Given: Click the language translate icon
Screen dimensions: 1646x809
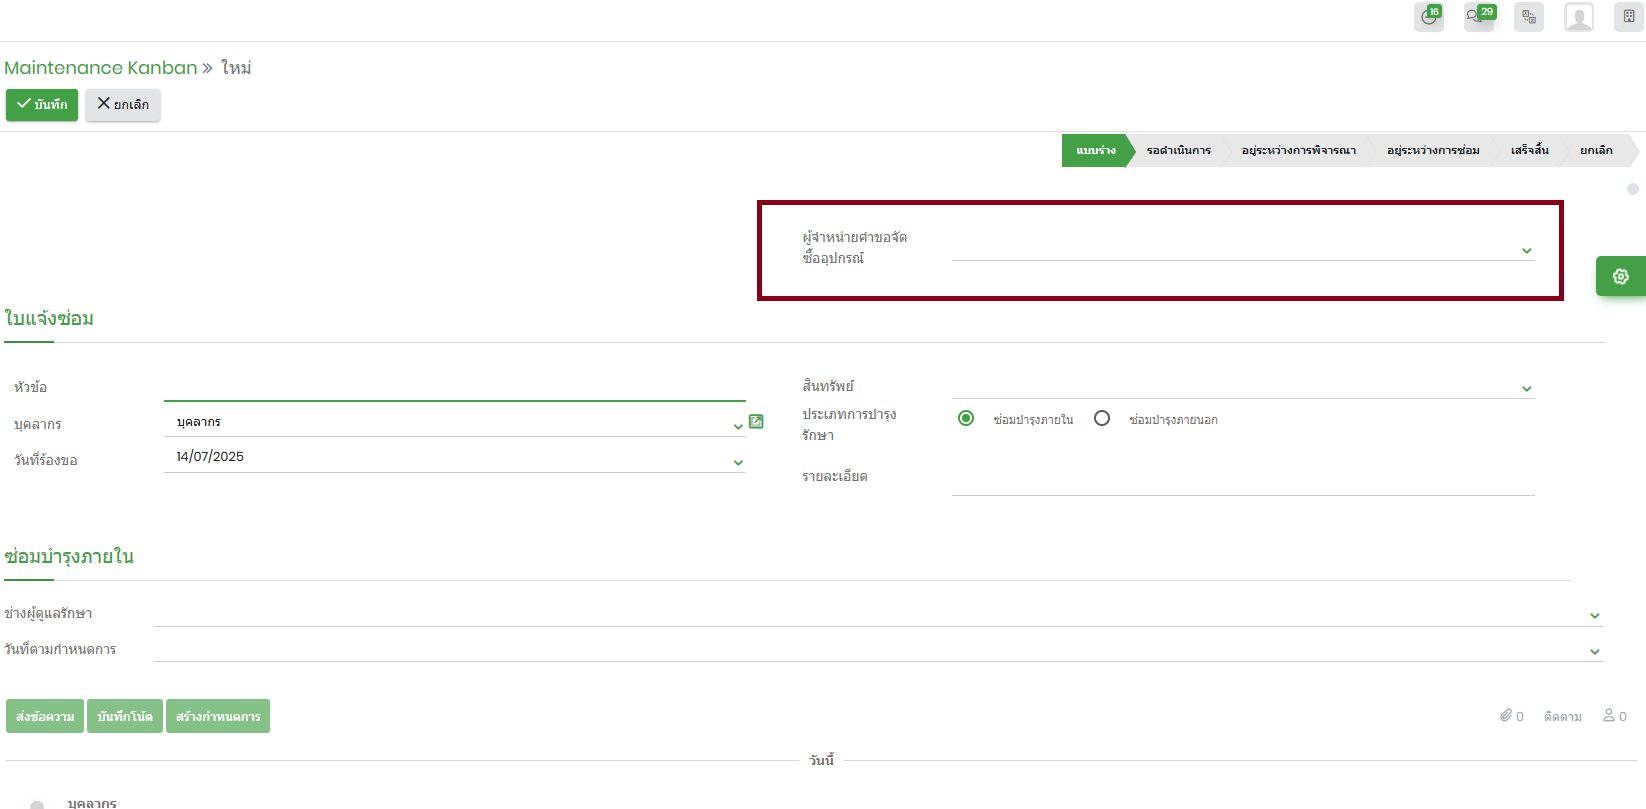Looking at the screenshot, I should pyautogui.click(x=1528, y=17).
